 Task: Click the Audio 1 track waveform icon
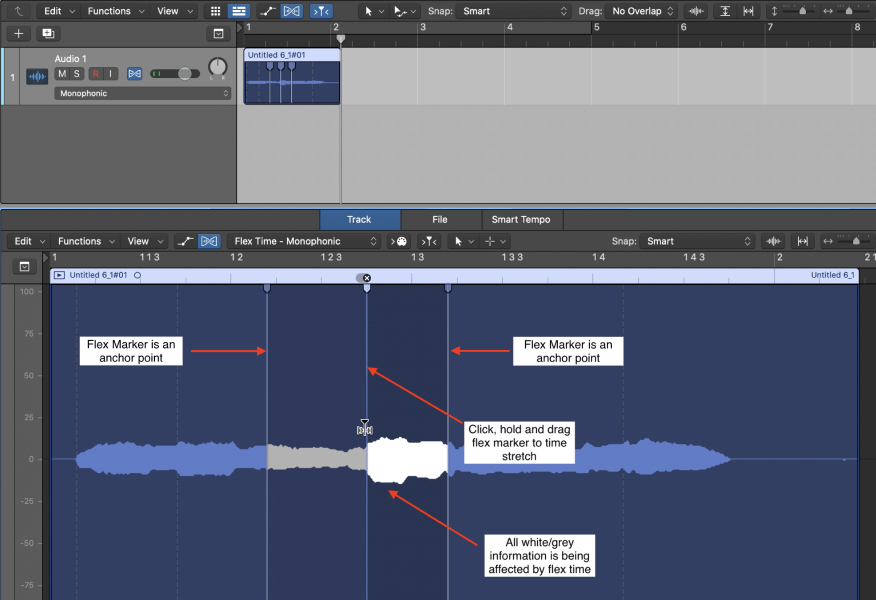coord(37,76)
